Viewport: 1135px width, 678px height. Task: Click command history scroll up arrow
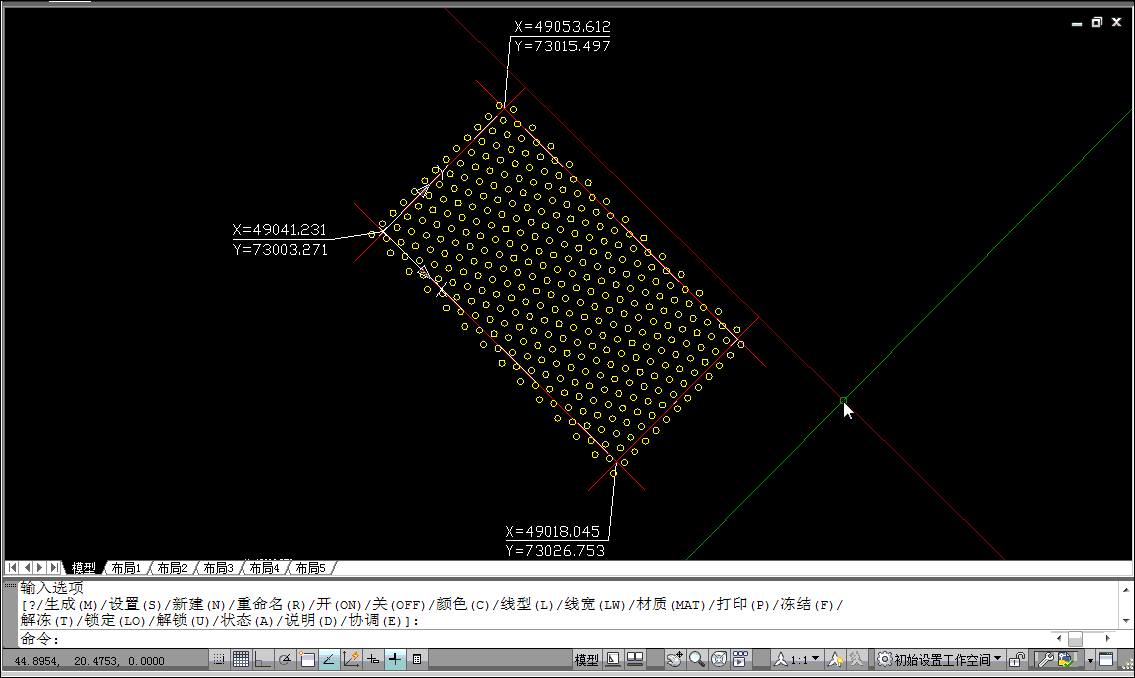(1126, 590)
